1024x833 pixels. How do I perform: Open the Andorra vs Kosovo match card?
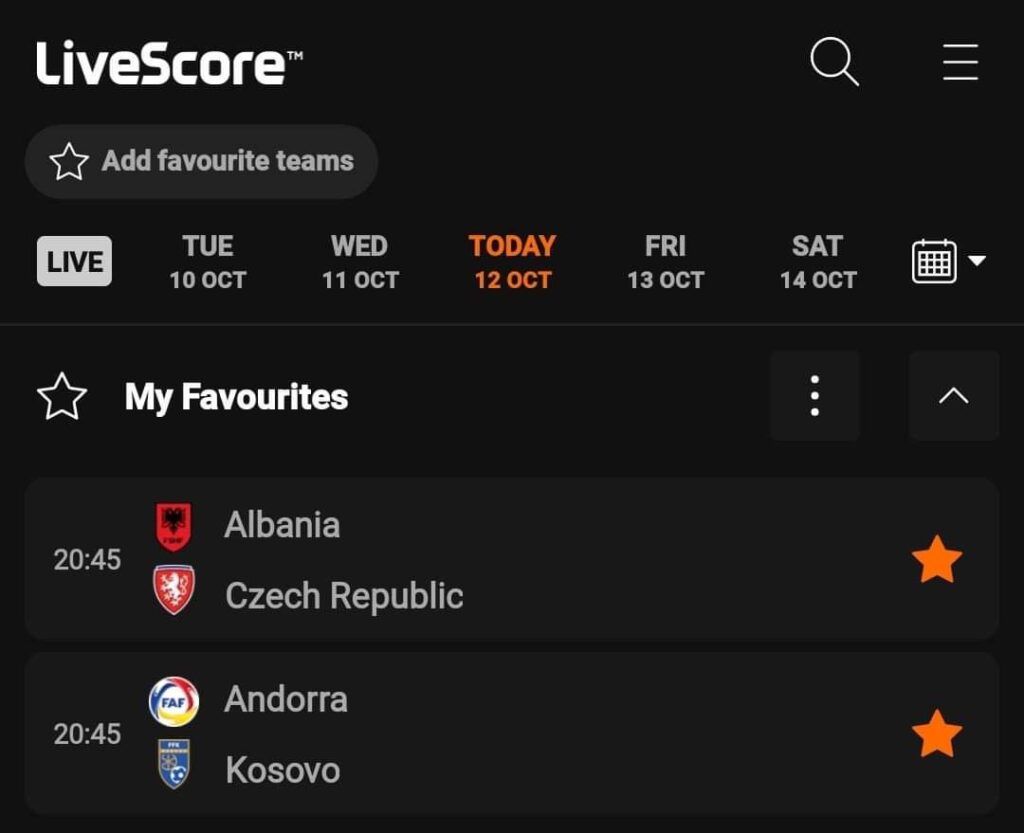click(512, 734)
